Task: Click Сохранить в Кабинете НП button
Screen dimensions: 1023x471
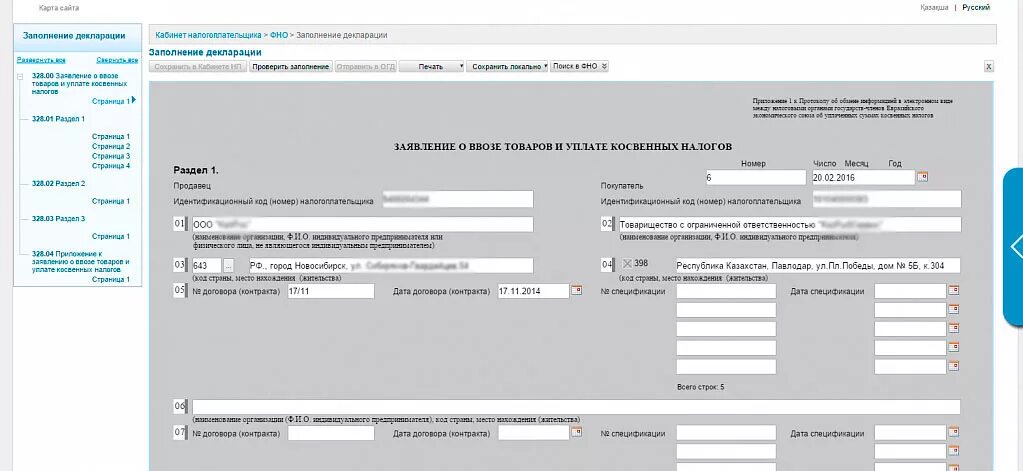Action: pyautogui.click(x=198, y=67)
